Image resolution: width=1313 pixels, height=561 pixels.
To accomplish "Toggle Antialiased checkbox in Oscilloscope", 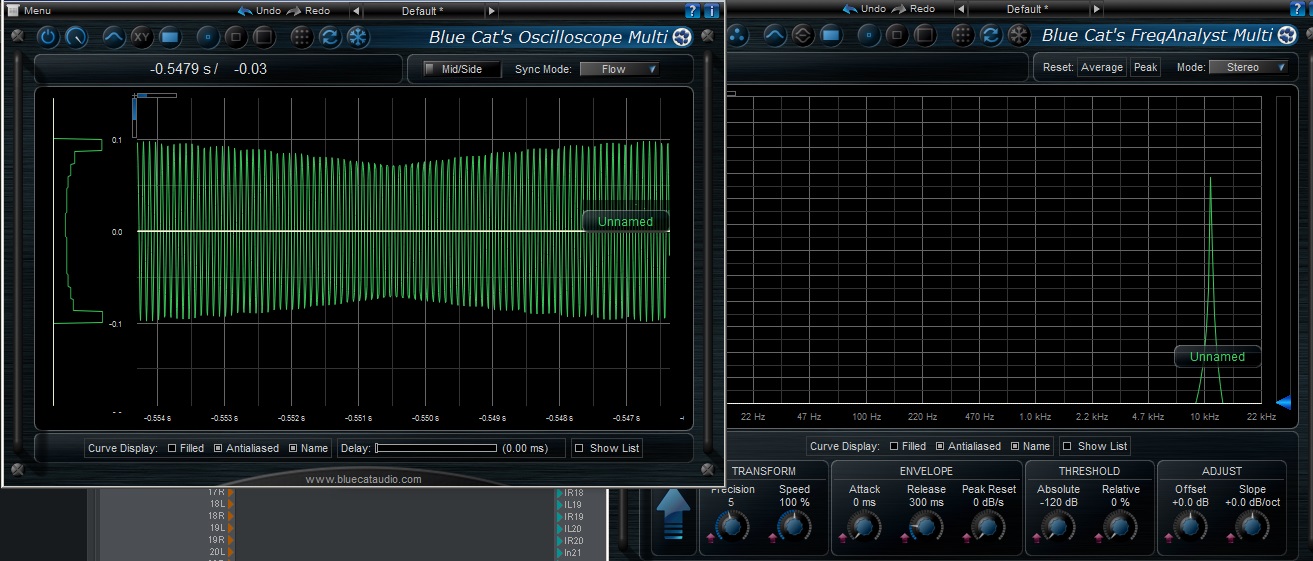I will coord(218,448).
